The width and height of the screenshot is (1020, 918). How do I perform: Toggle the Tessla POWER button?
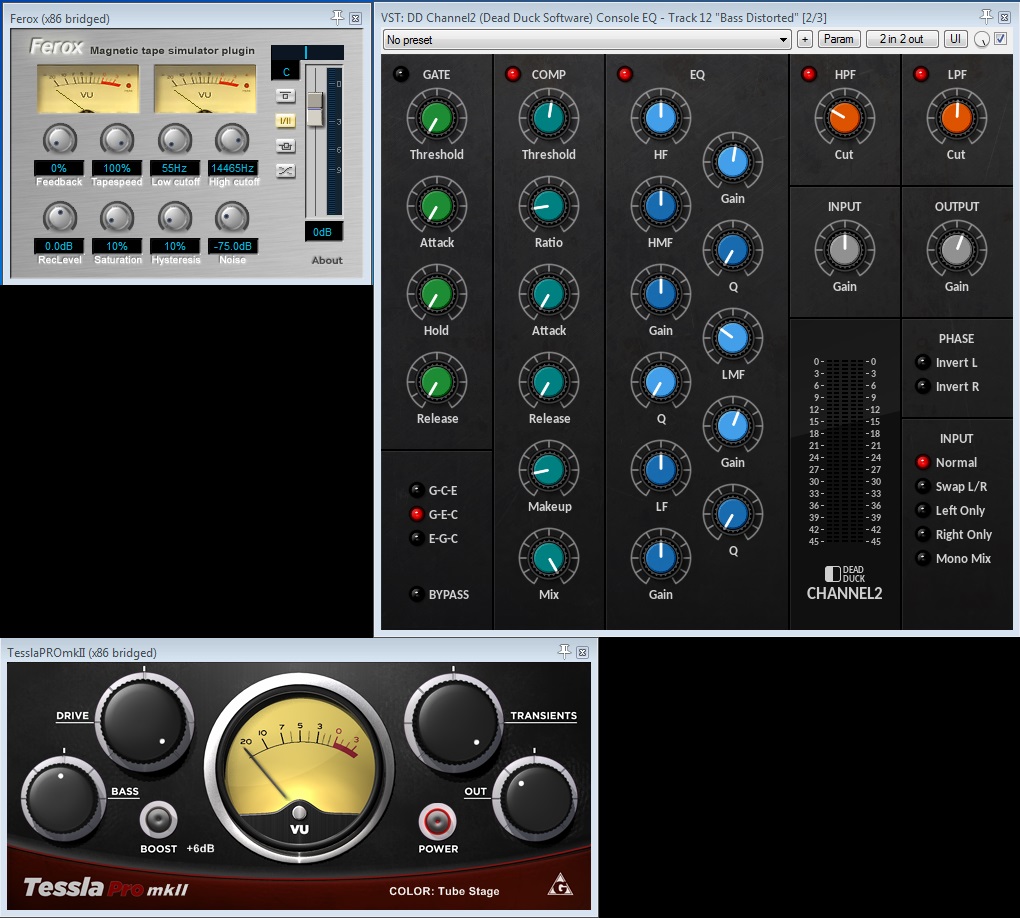[x=437, y=821]
